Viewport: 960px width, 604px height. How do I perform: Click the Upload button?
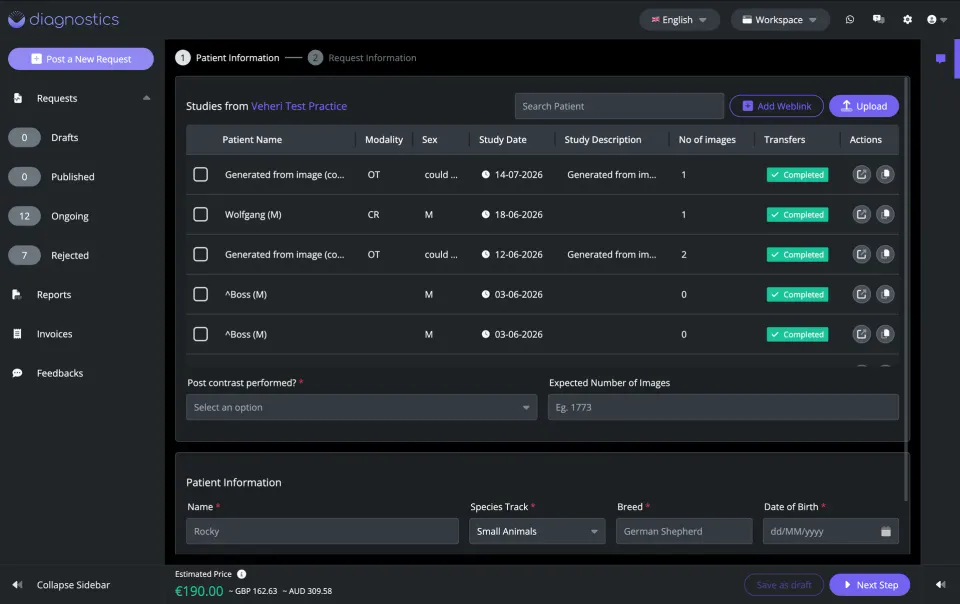click(863, 106)
